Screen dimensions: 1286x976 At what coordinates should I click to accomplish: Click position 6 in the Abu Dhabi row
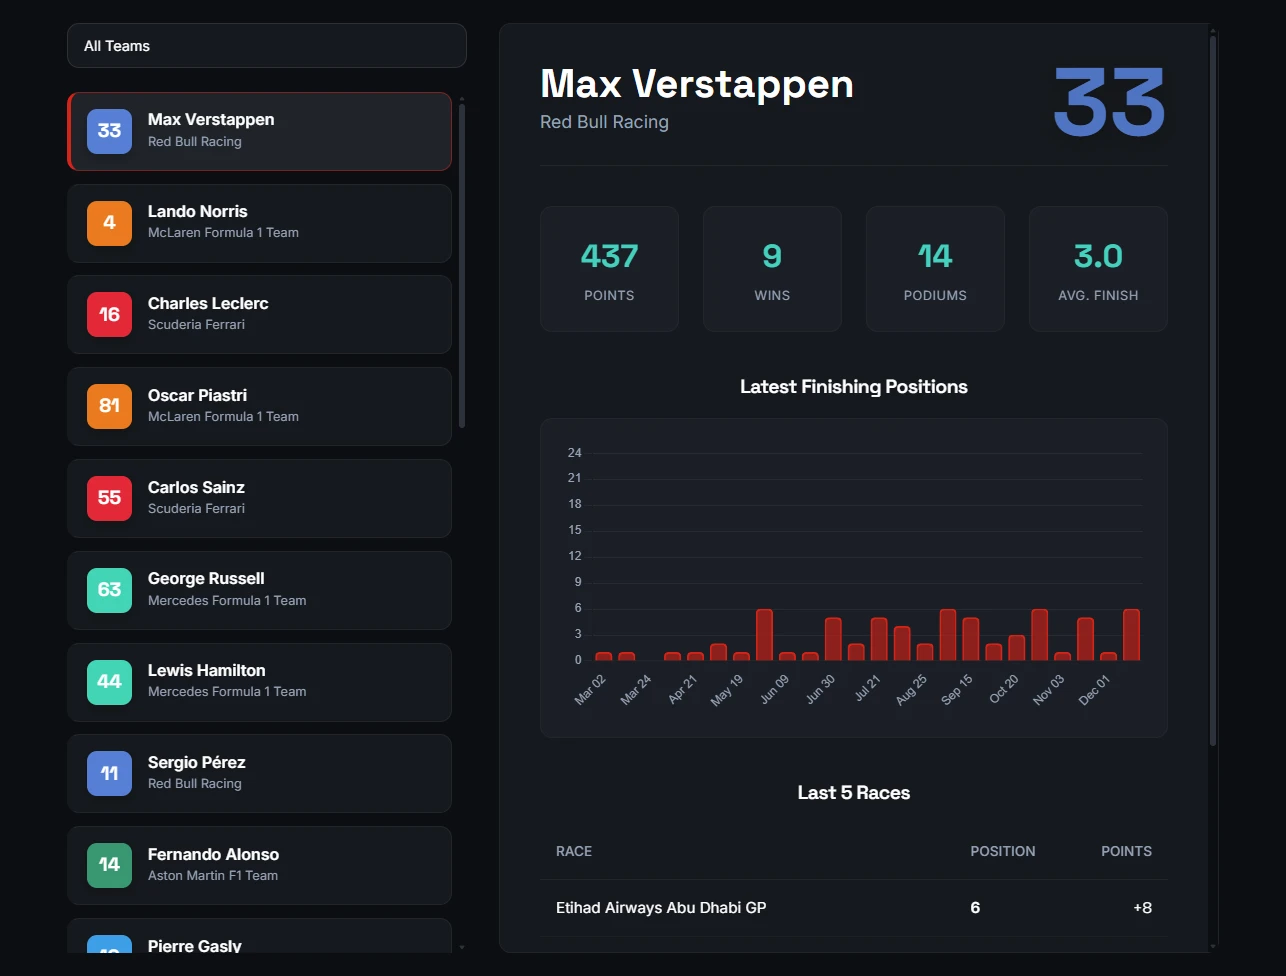[975, 908]
